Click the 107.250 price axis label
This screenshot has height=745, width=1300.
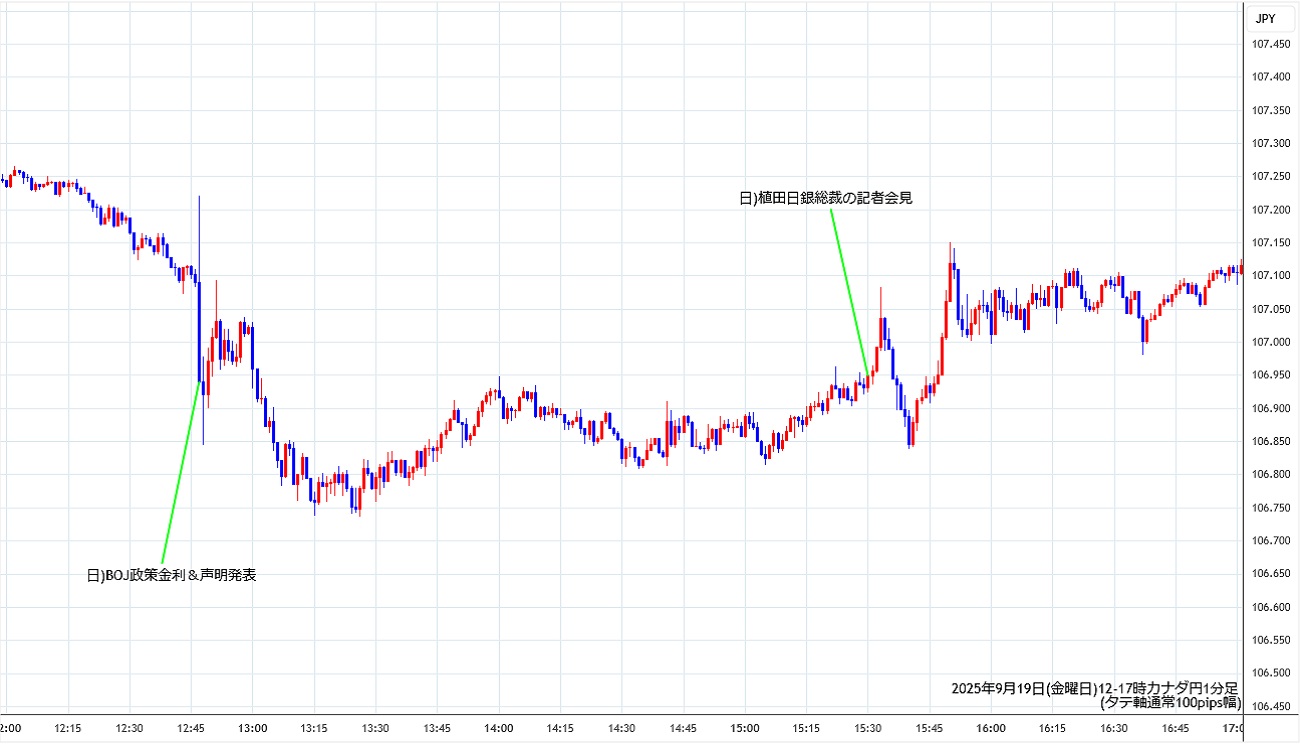(1271, 176)
